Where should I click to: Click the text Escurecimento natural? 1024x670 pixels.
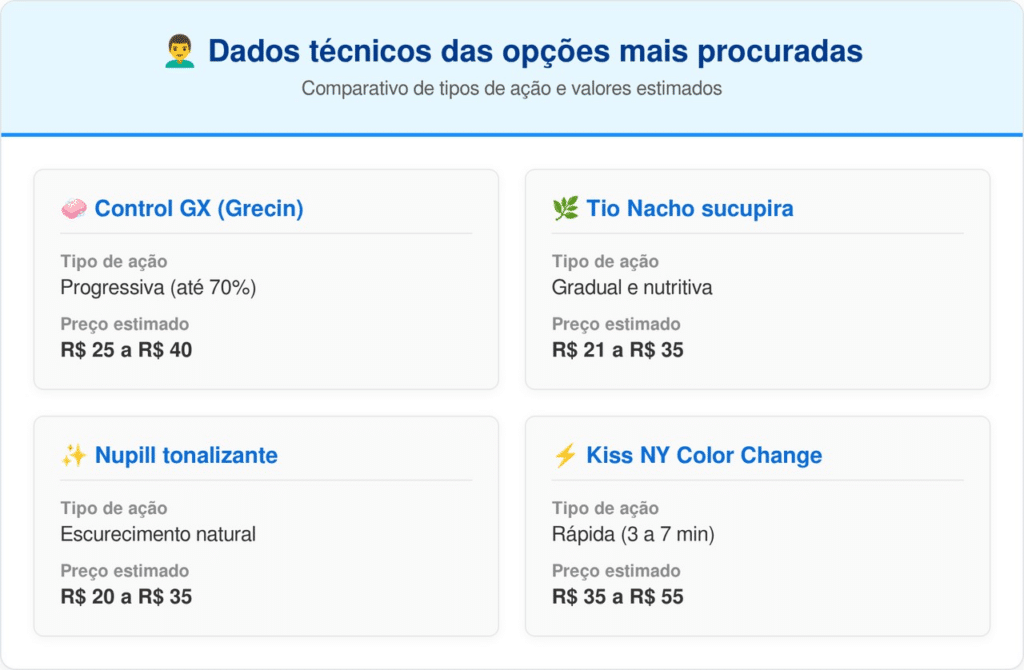[x=158, y=534]
